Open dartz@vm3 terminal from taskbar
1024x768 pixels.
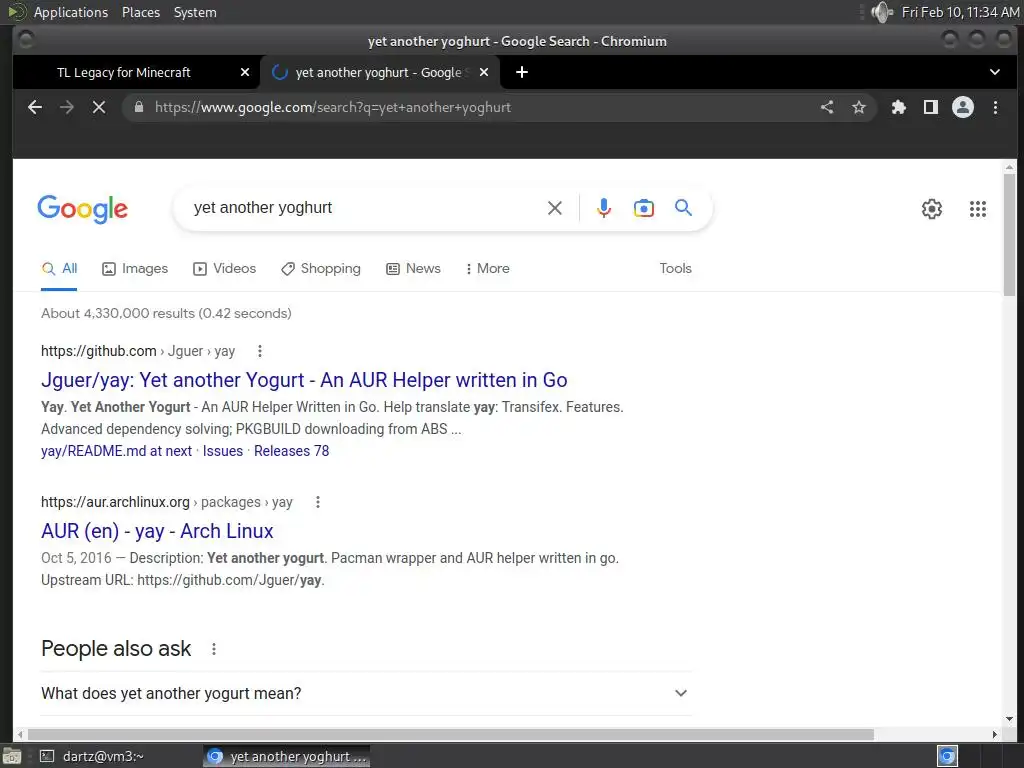91,756
